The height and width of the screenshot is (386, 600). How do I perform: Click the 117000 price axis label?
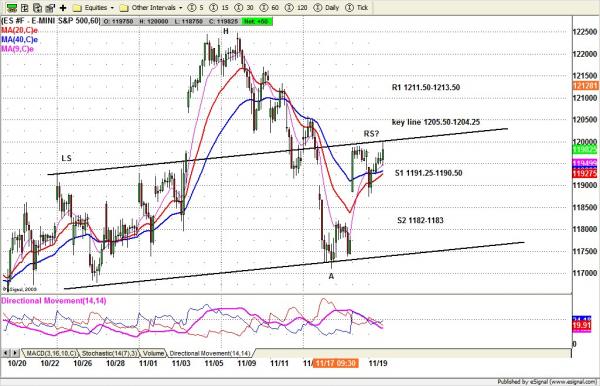tap(585, 273)
